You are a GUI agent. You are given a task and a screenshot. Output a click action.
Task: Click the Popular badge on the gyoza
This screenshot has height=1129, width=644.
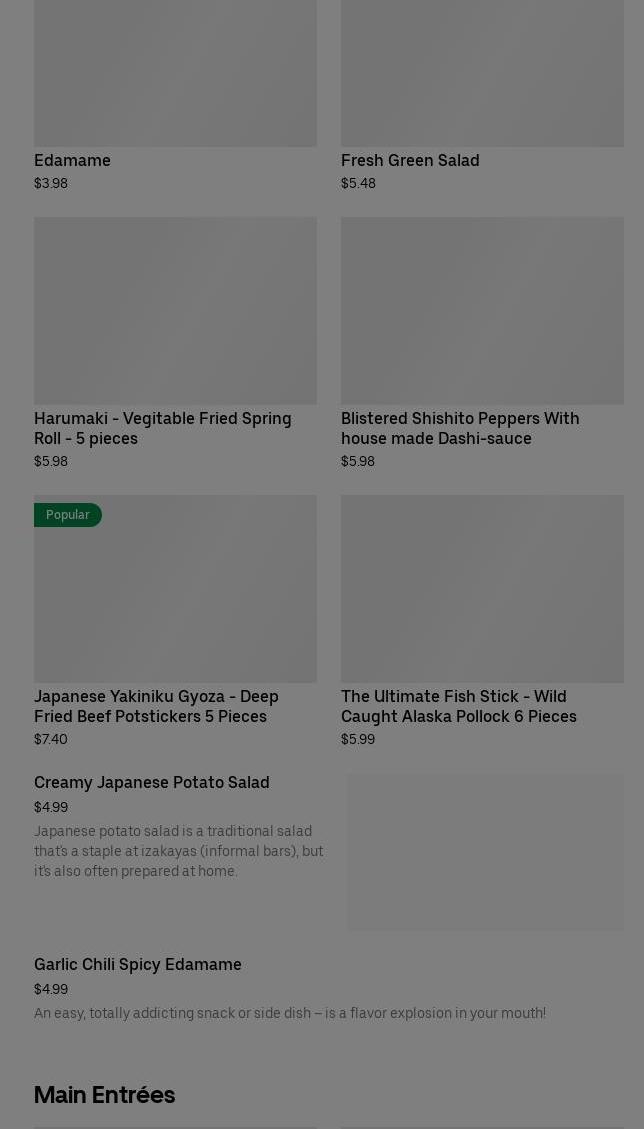click(68, 515)
